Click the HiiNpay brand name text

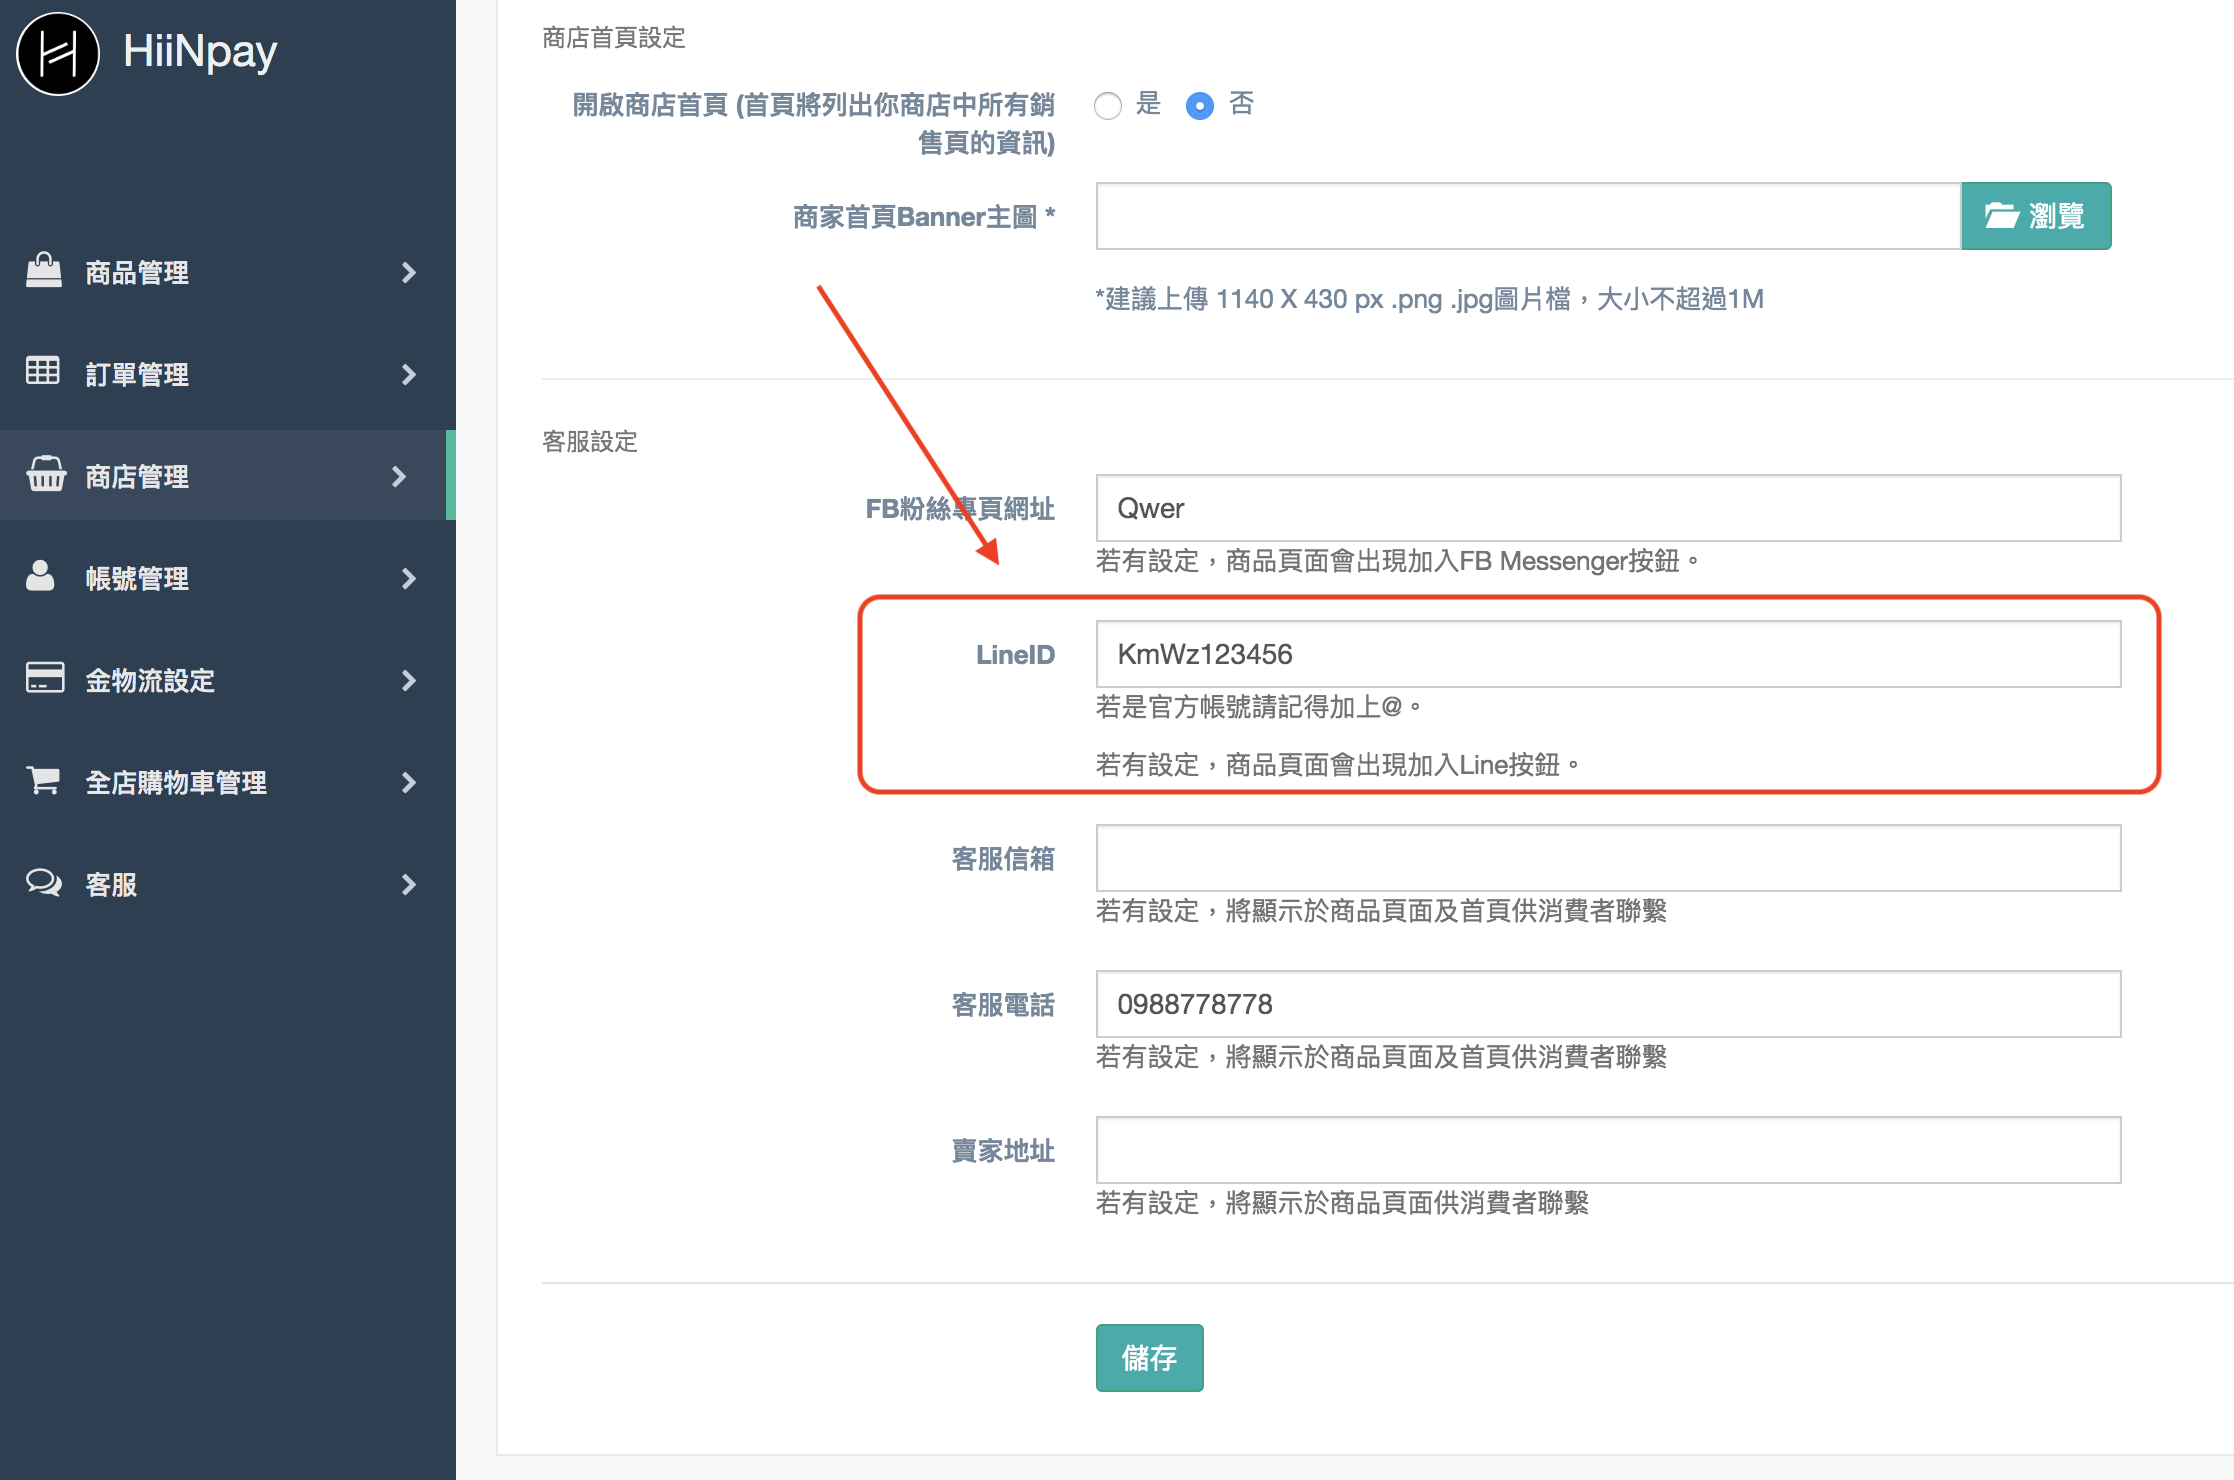200,52
